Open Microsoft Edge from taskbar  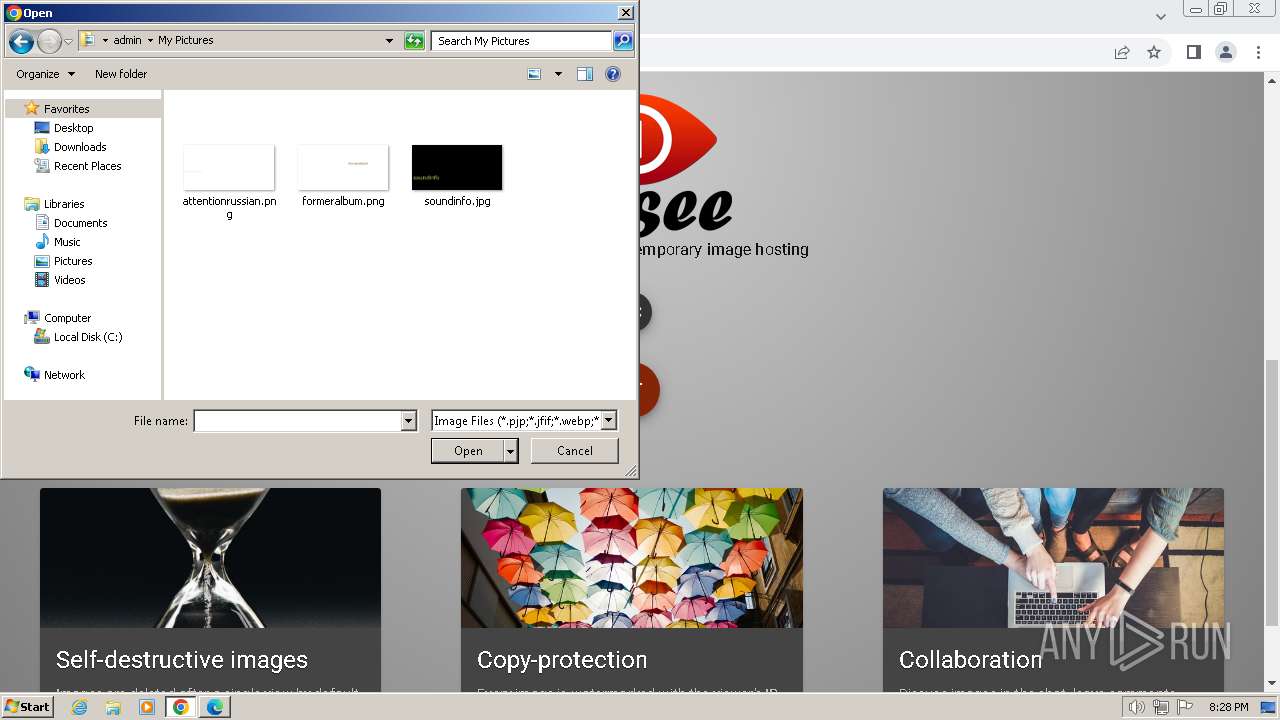click(x=215, y=707)
